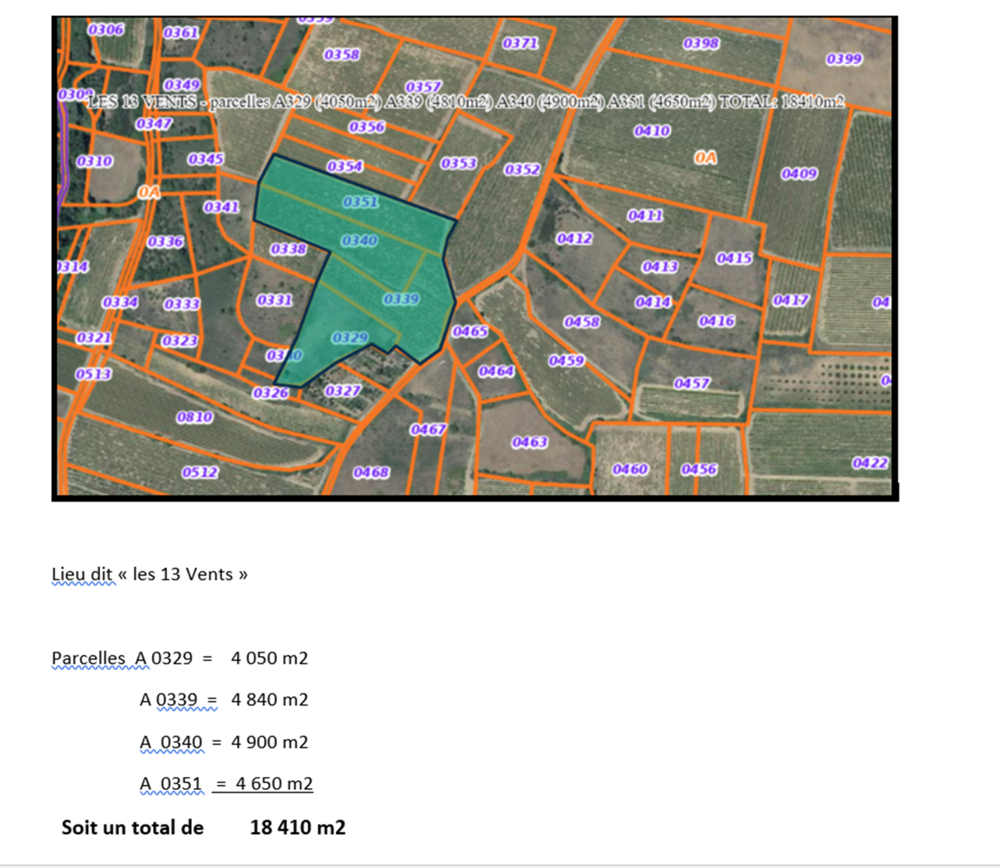This screenshot has width=1000, height=868.
Task: Click the 'Parcelles A 0329 = 4 050 m2' line
Action: click(180, 658)
